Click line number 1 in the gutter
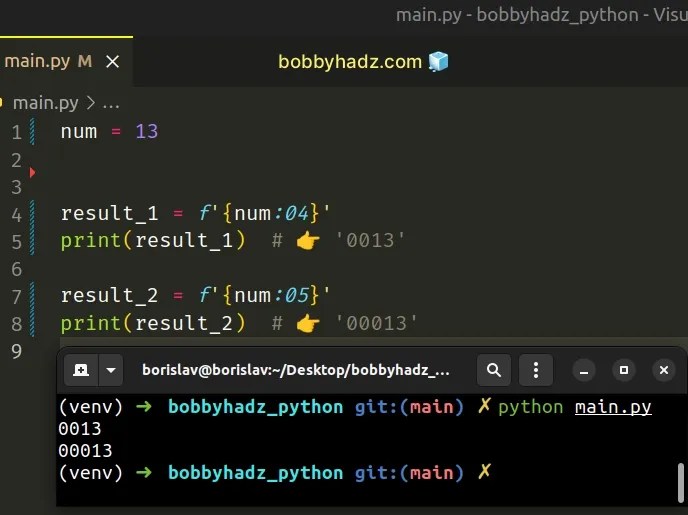This screenshot has width=688, height=515. pyautogui.click(x=17, y=132)
